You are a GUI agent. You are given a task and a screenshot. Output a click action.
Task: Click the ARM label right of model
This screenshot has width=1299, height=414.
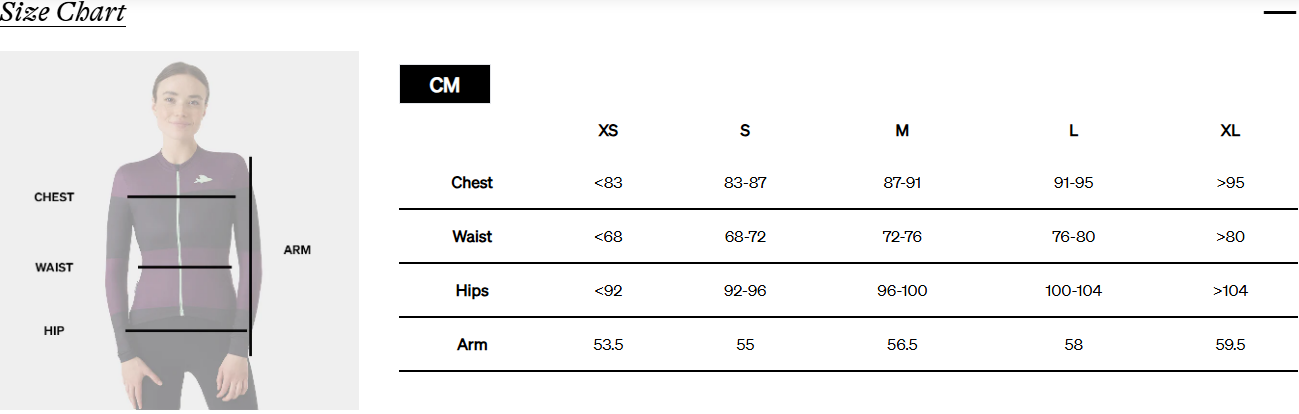(x=297, y=250)
